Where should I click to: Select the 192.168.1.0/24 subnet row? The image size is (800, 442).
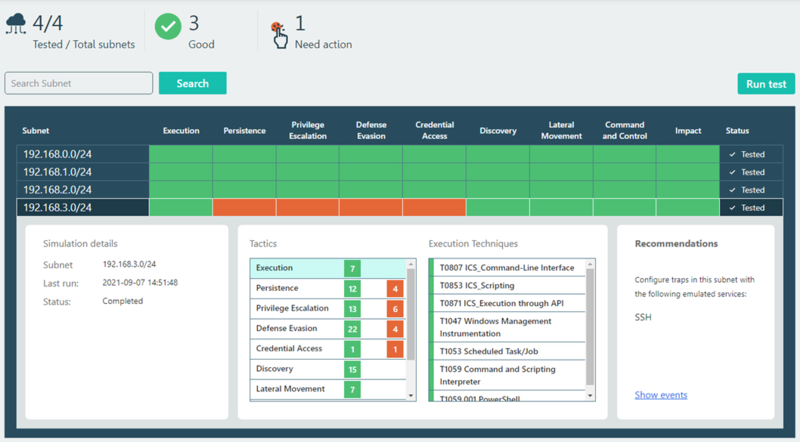[x=82, y=172]
